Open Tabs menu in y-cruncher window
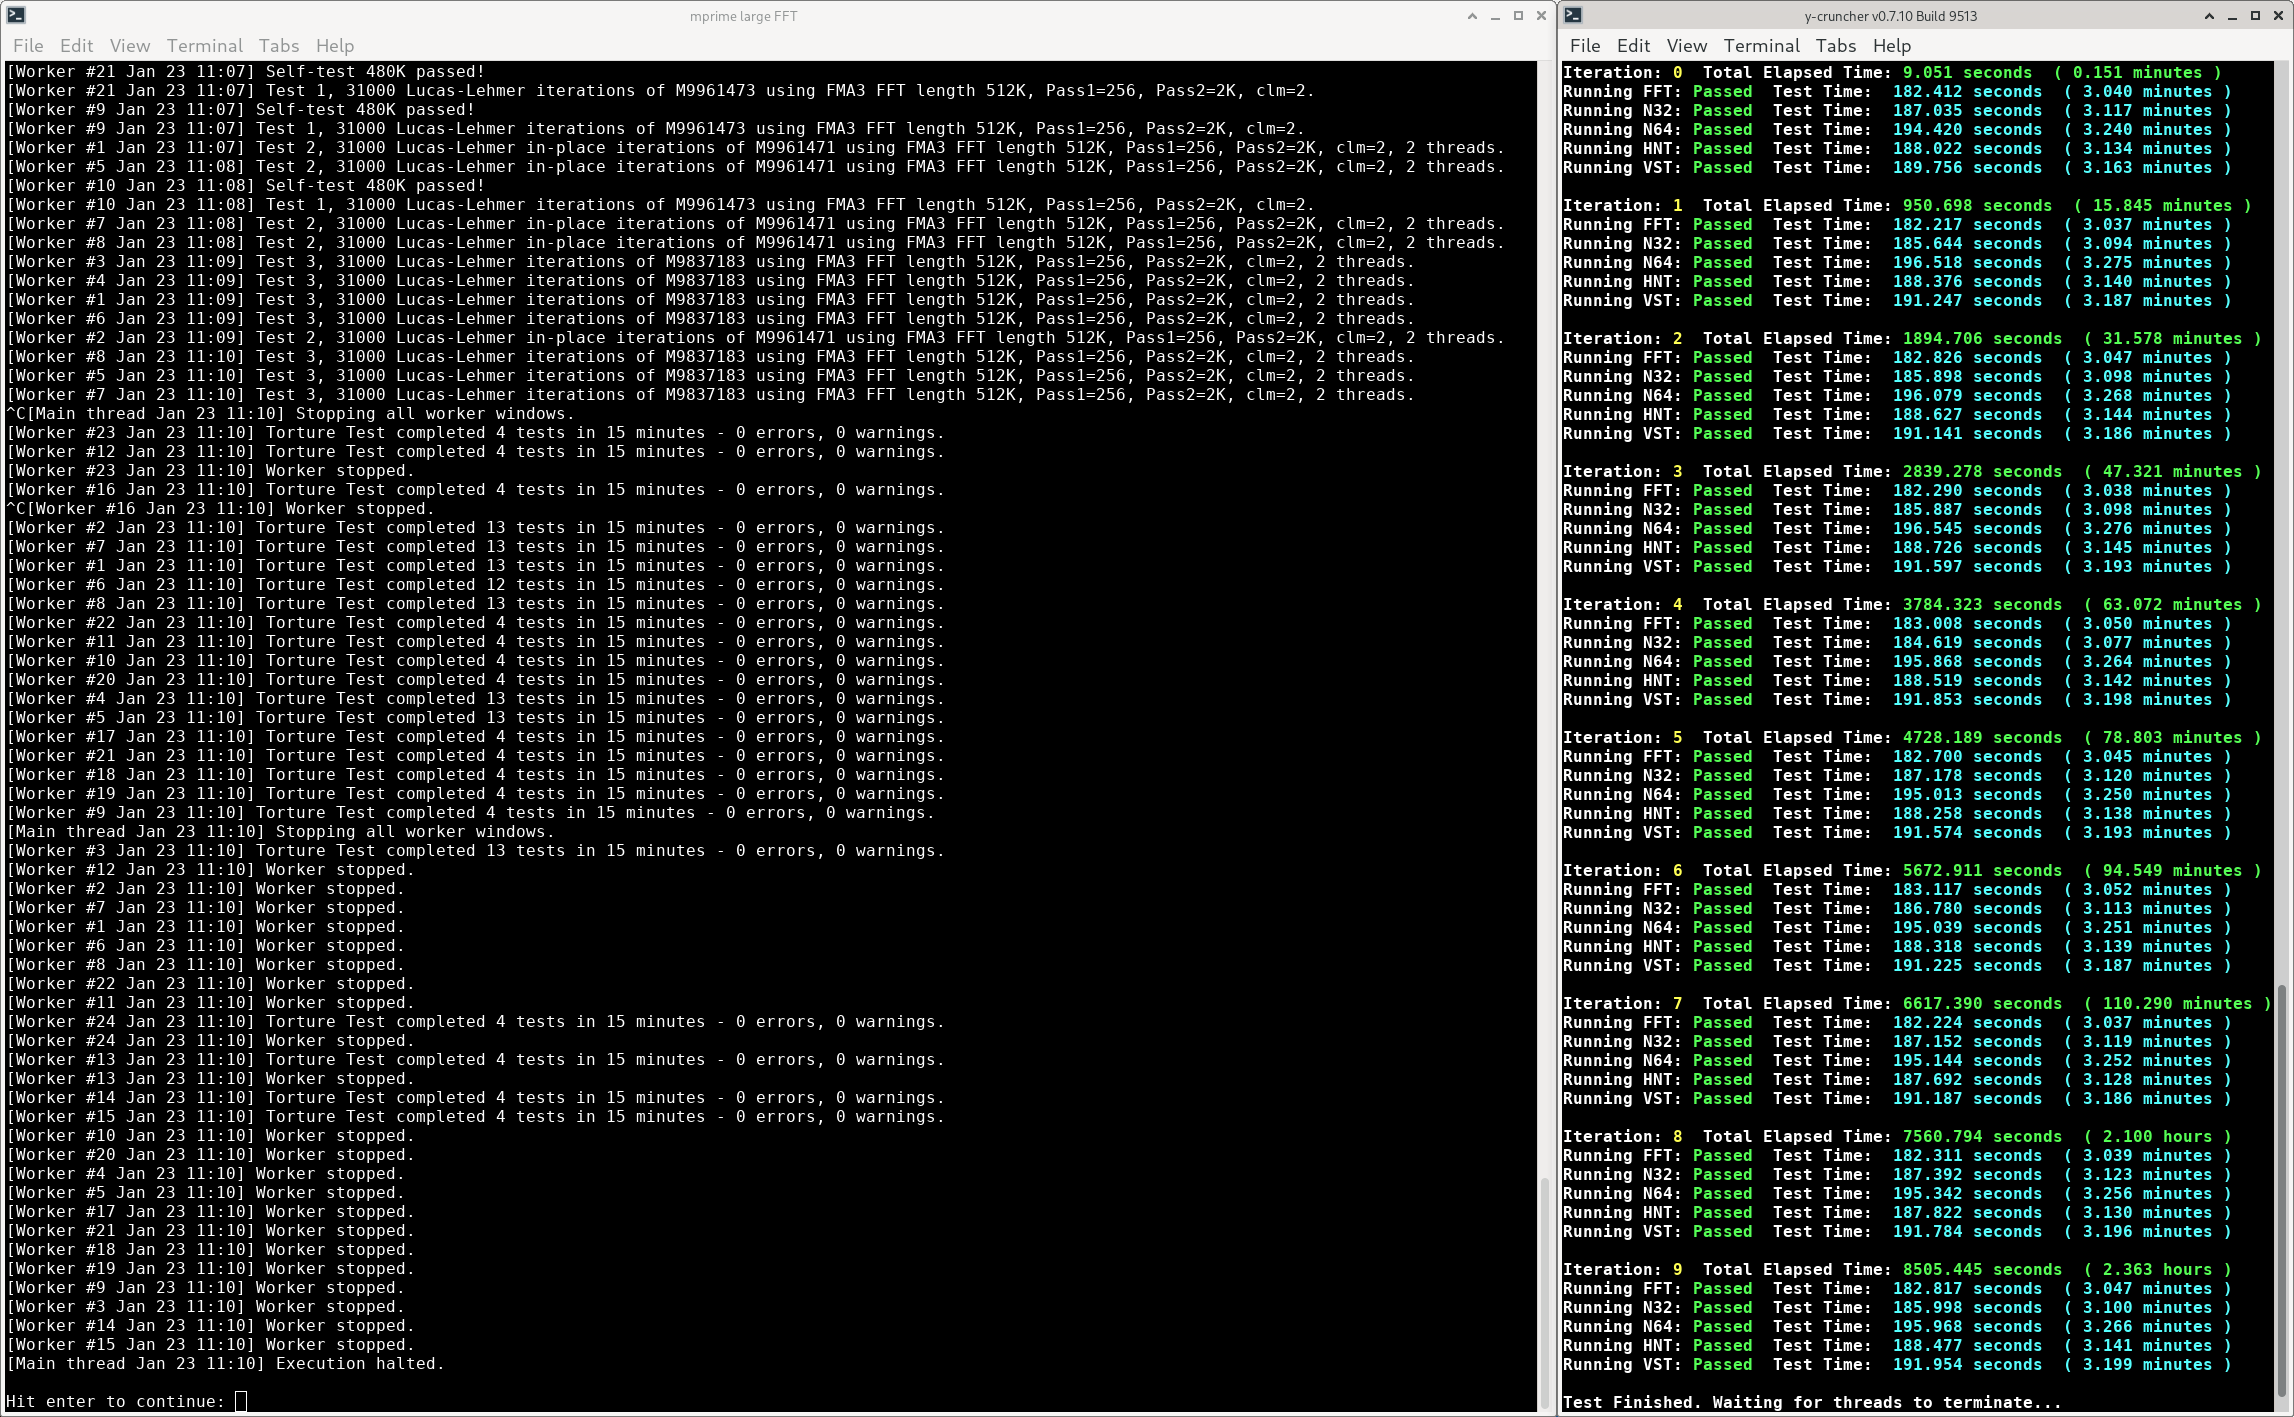The image size is (2294, 1417). coord(1836,46)
